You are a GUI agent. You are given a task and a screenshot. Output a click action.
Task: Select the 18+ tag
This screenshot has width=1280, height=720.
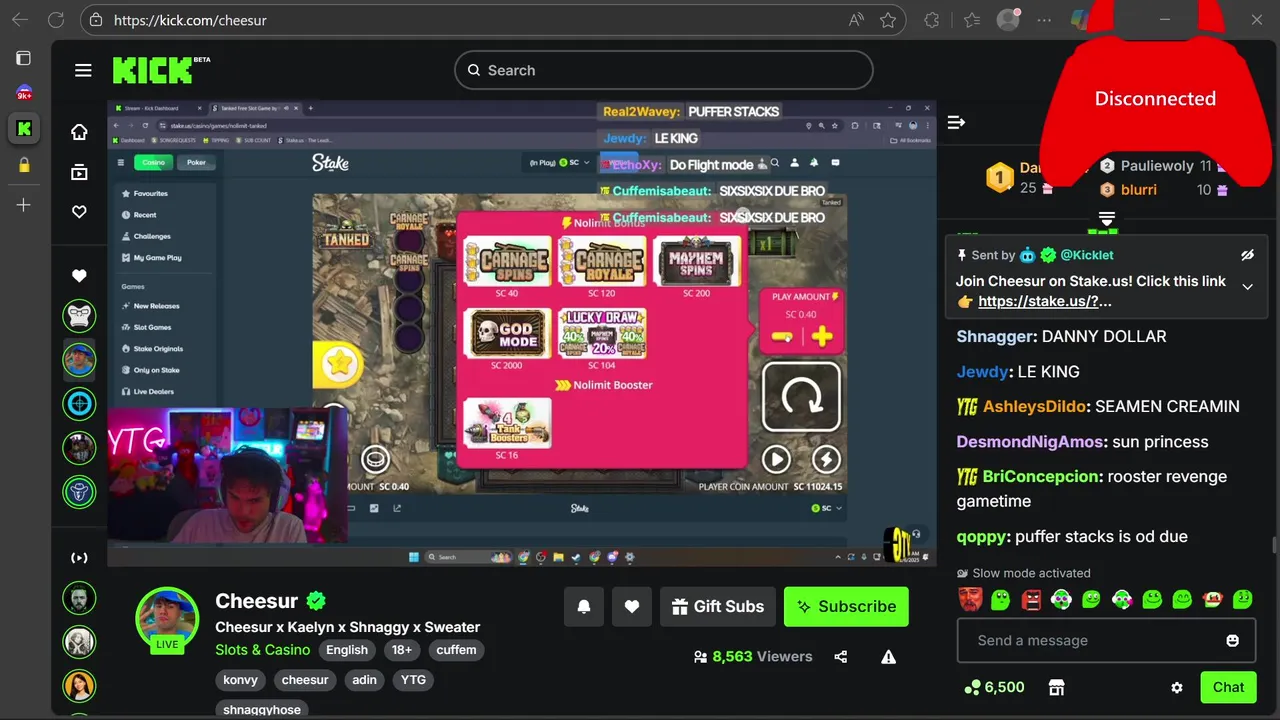(401, 650)
